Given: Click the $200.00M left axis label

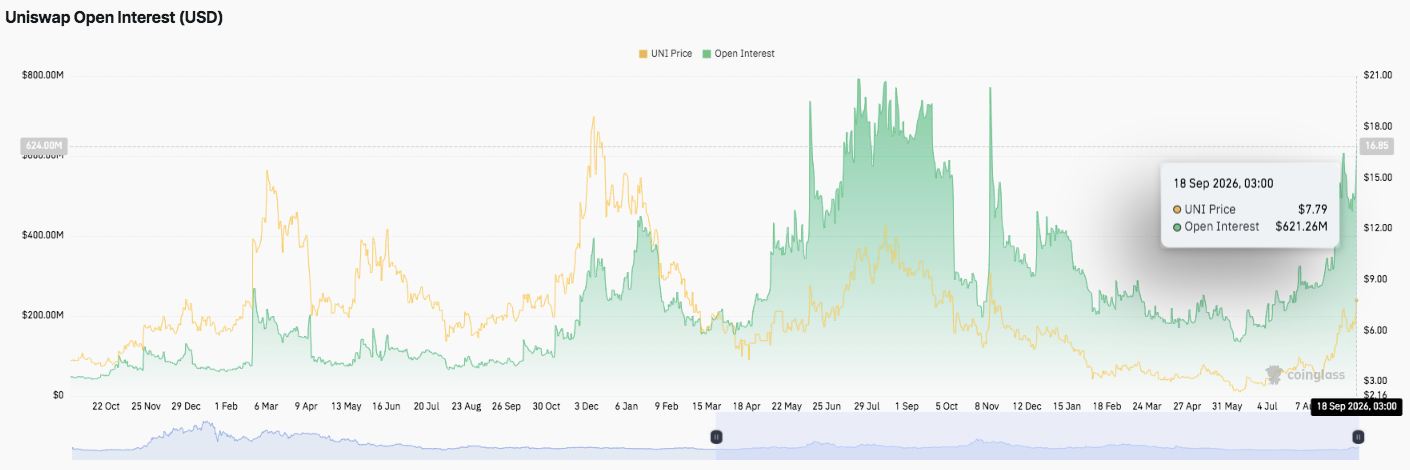Looking at the screenshot, I should coord(42,315).
